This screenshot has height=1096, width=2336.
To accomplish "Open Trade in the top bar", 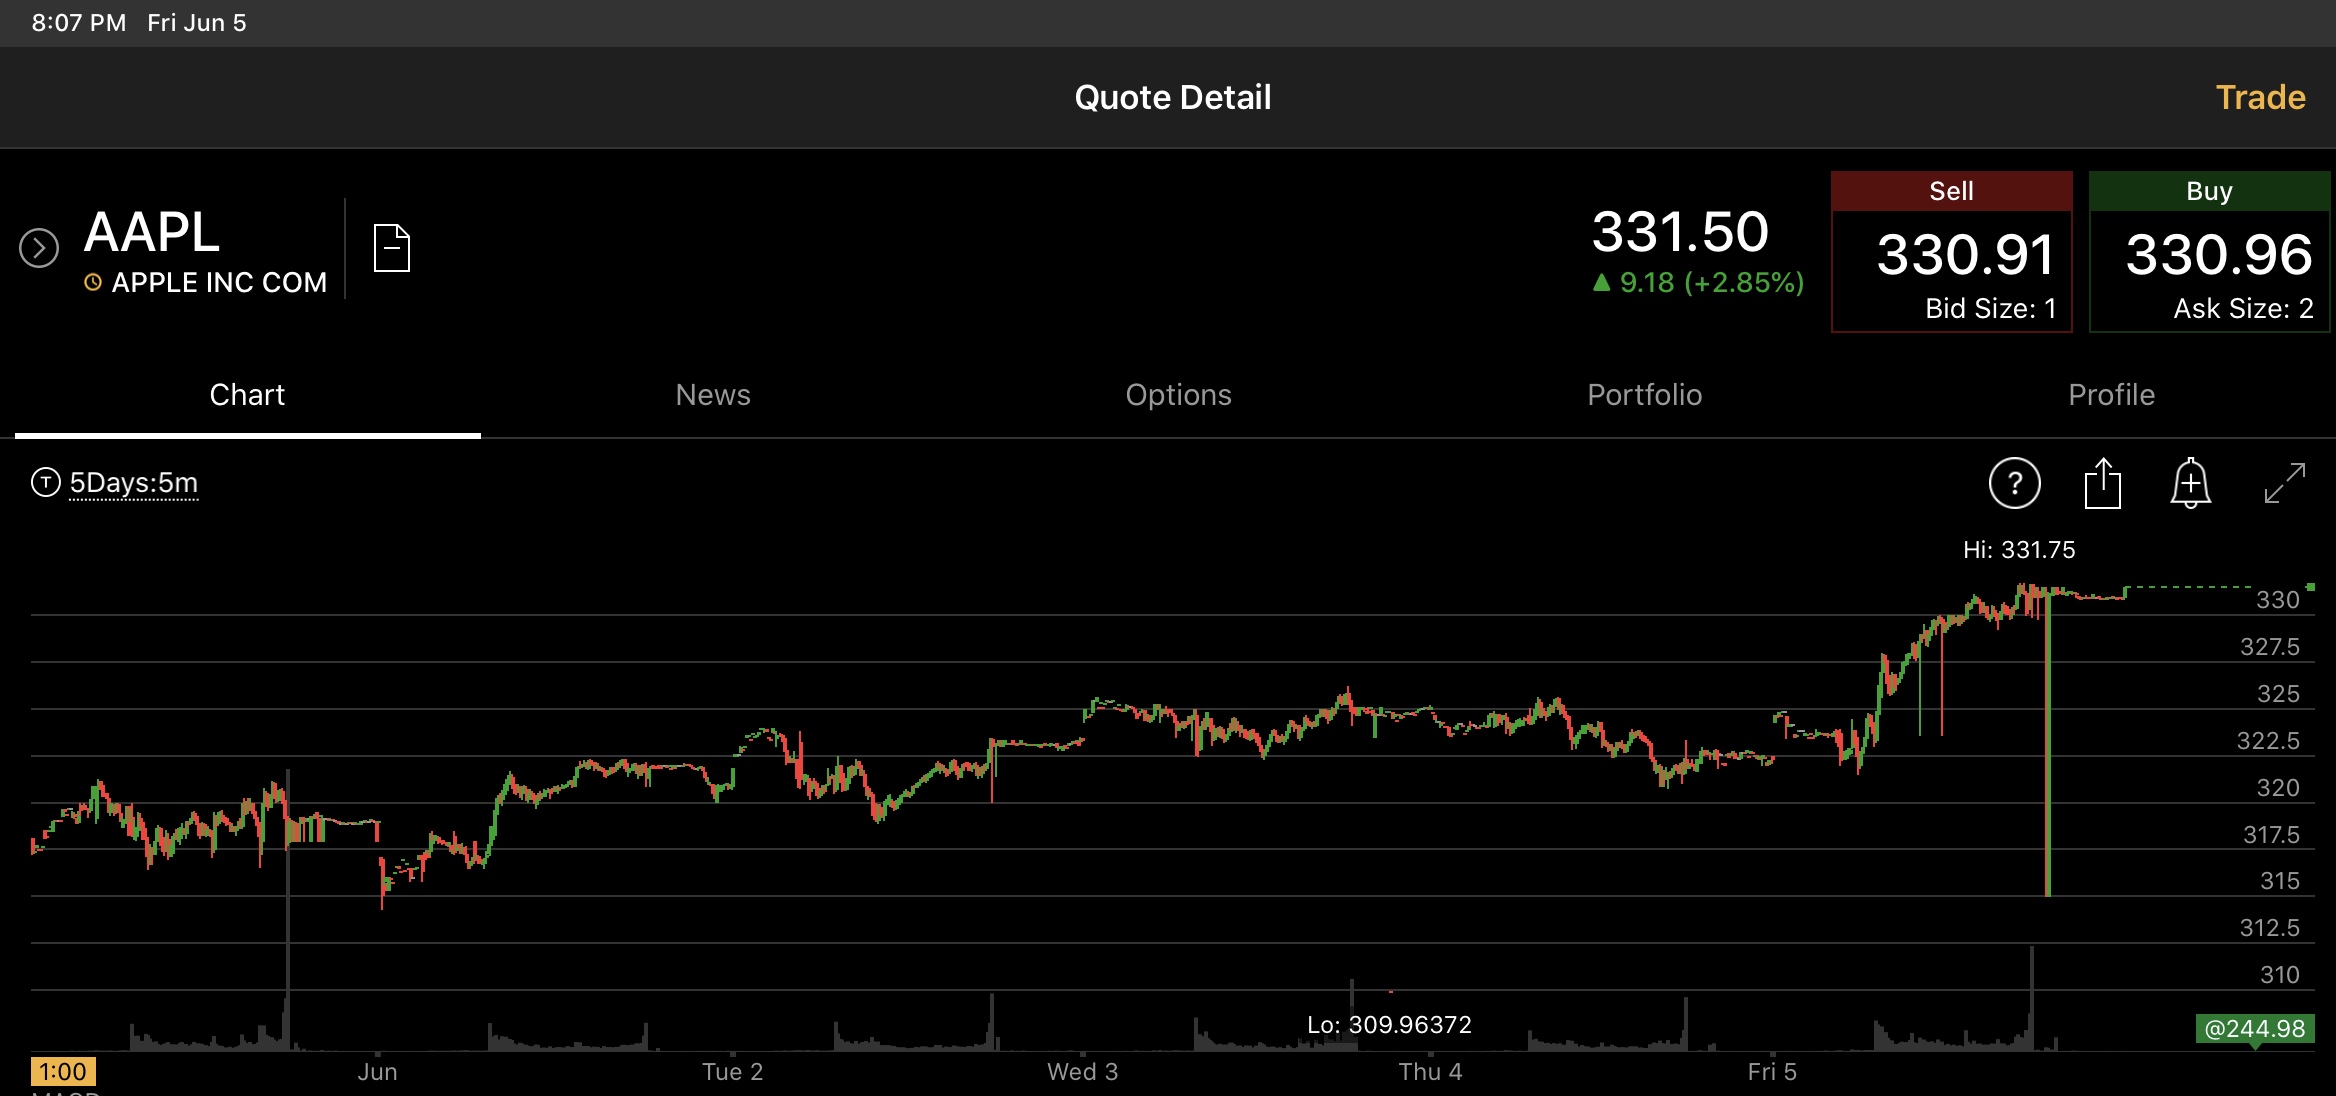I will pyautogui.click(x=2260, y=97).
